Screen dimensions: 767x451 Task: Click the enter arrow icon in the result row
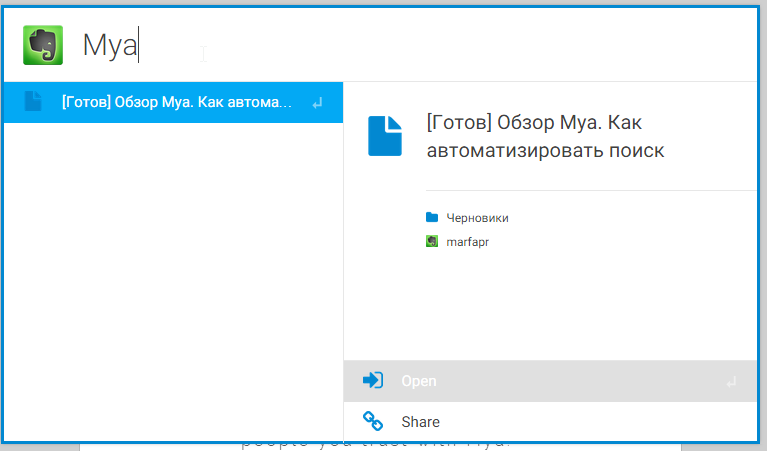point(317,103)
